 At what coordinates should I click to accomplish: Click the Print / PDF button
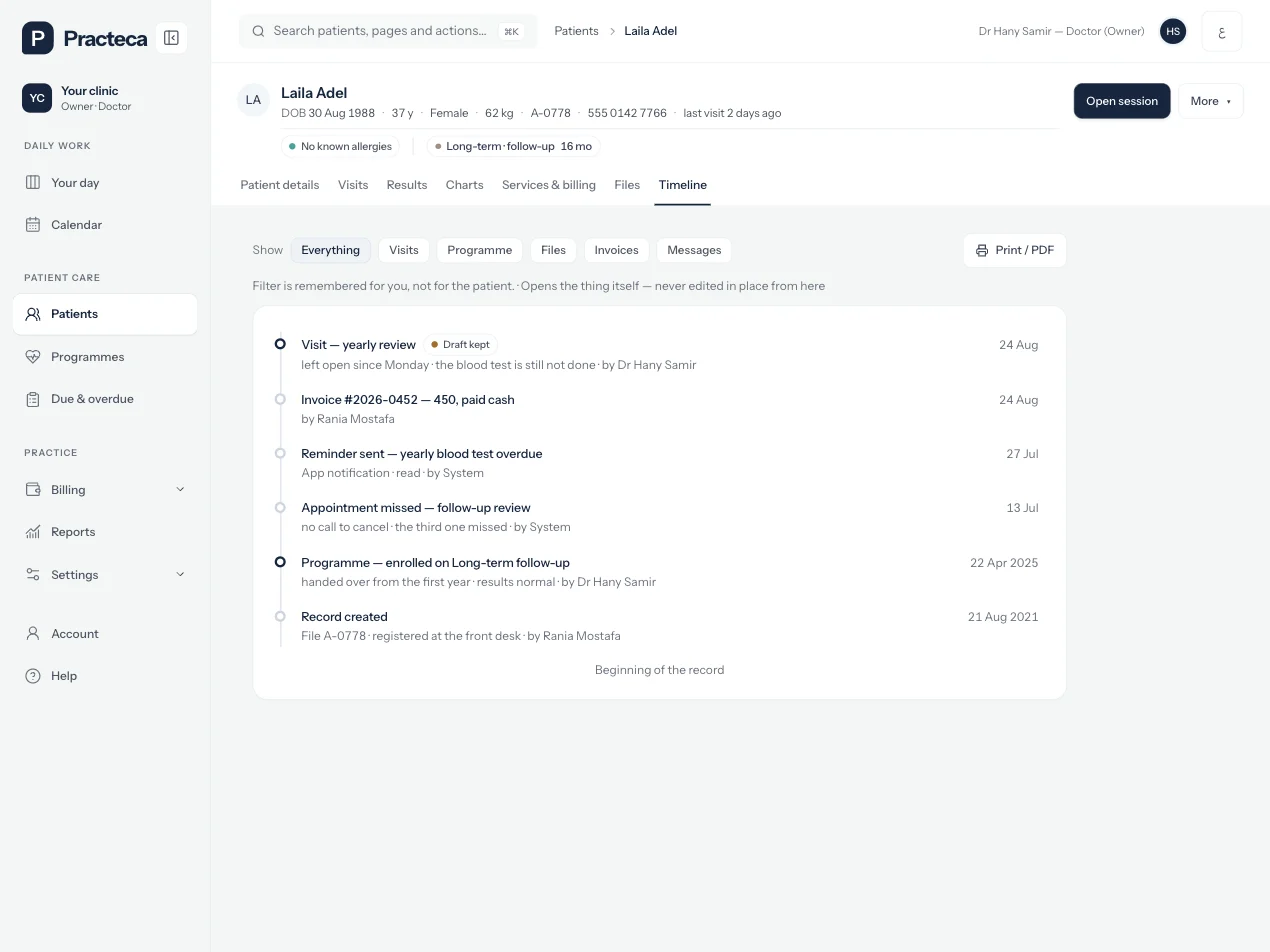1015,250
